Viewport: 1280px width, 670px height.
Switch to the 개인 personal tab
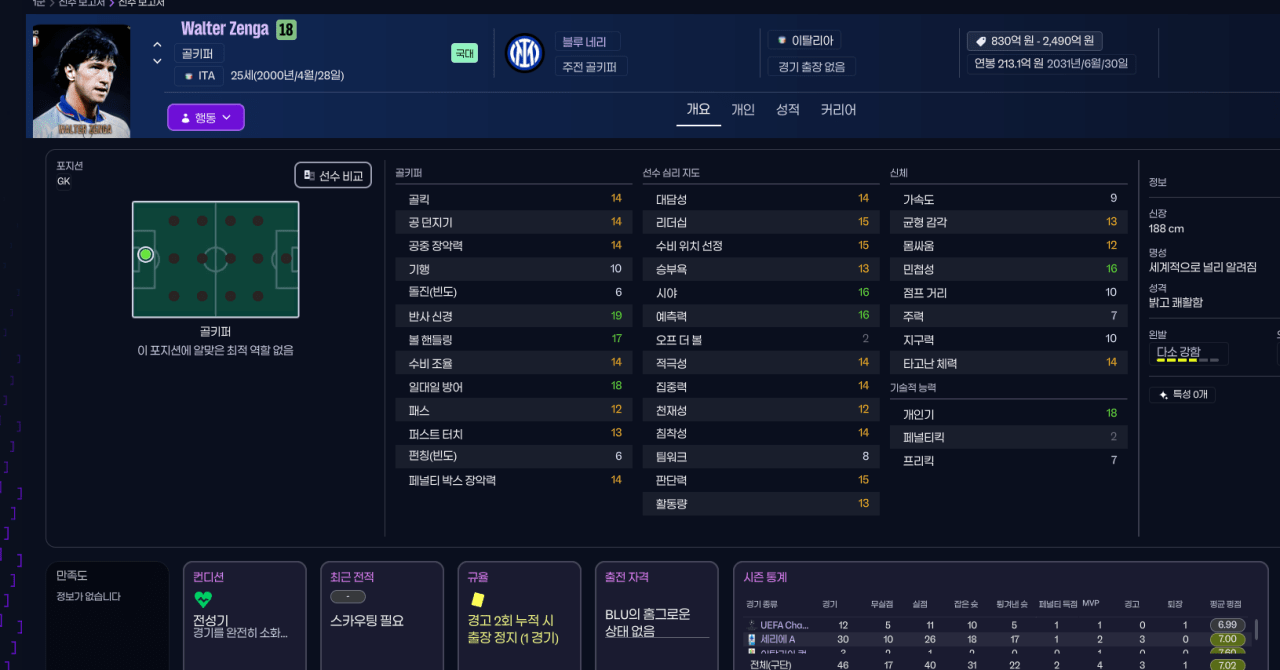[x=743, y=110]
